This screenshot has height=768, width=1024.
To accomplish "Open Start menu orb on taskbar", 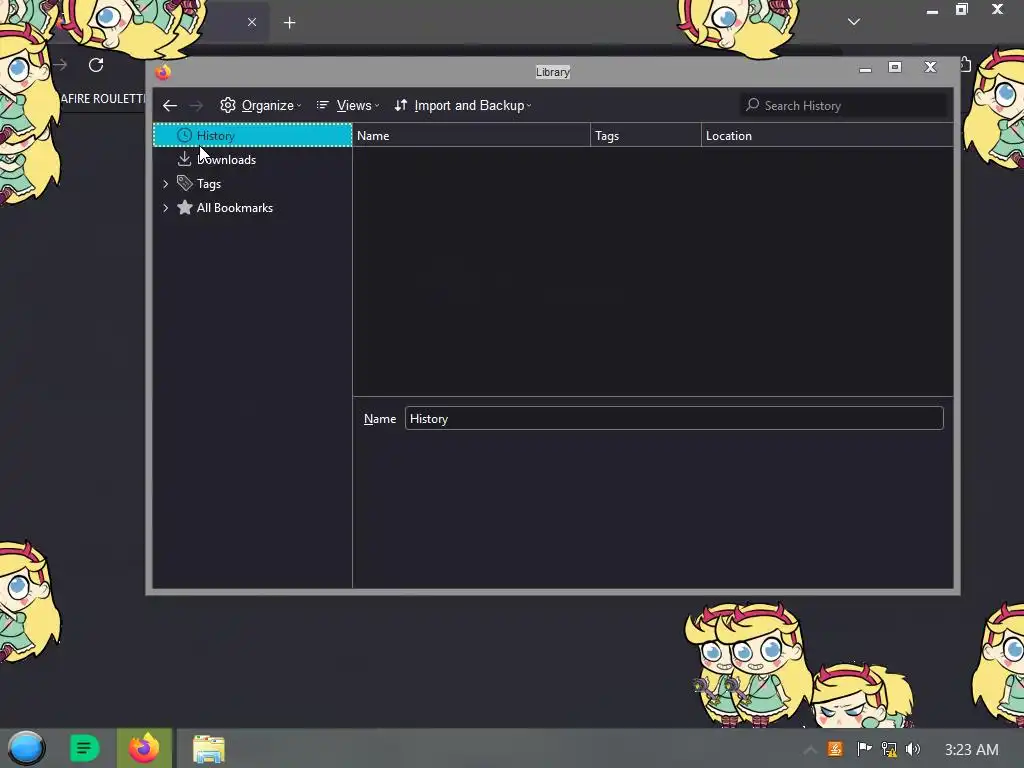I will [x=26, y=748].
